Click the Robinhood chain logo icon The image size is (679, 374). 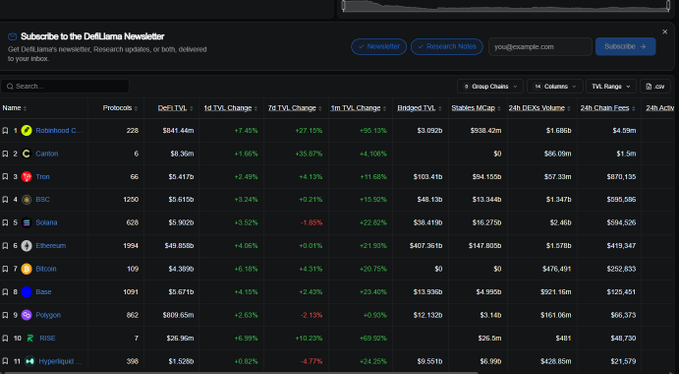tap(26, 131)
